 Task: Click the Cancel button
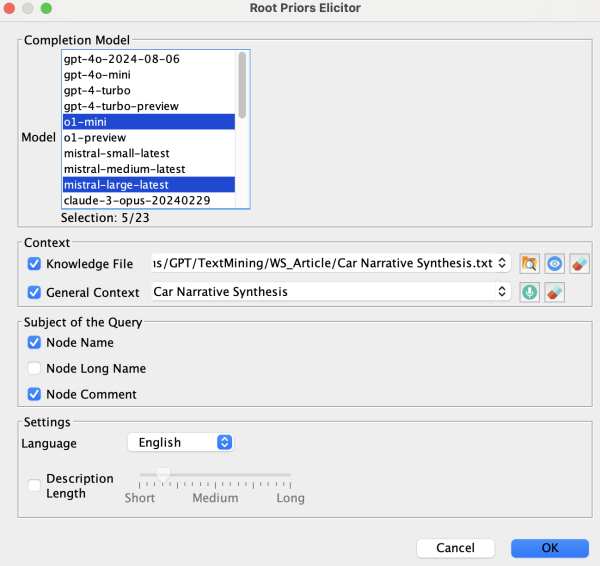point(455,548)
